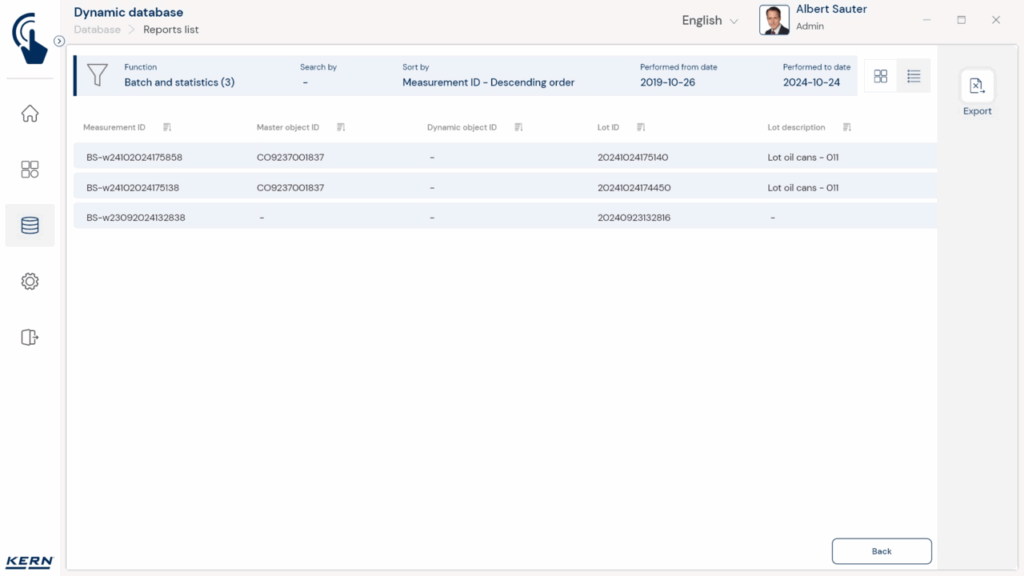Click the Export to Excel icon
The height and width of the screenshot is (576, 1024).
(977, 87)
